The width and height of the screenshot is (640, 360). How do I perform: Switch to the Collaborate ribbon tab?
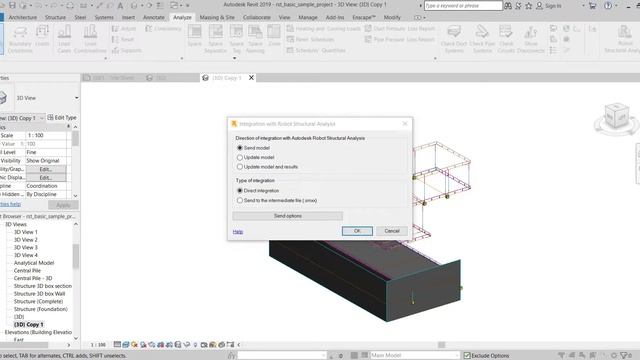[257, 18]
